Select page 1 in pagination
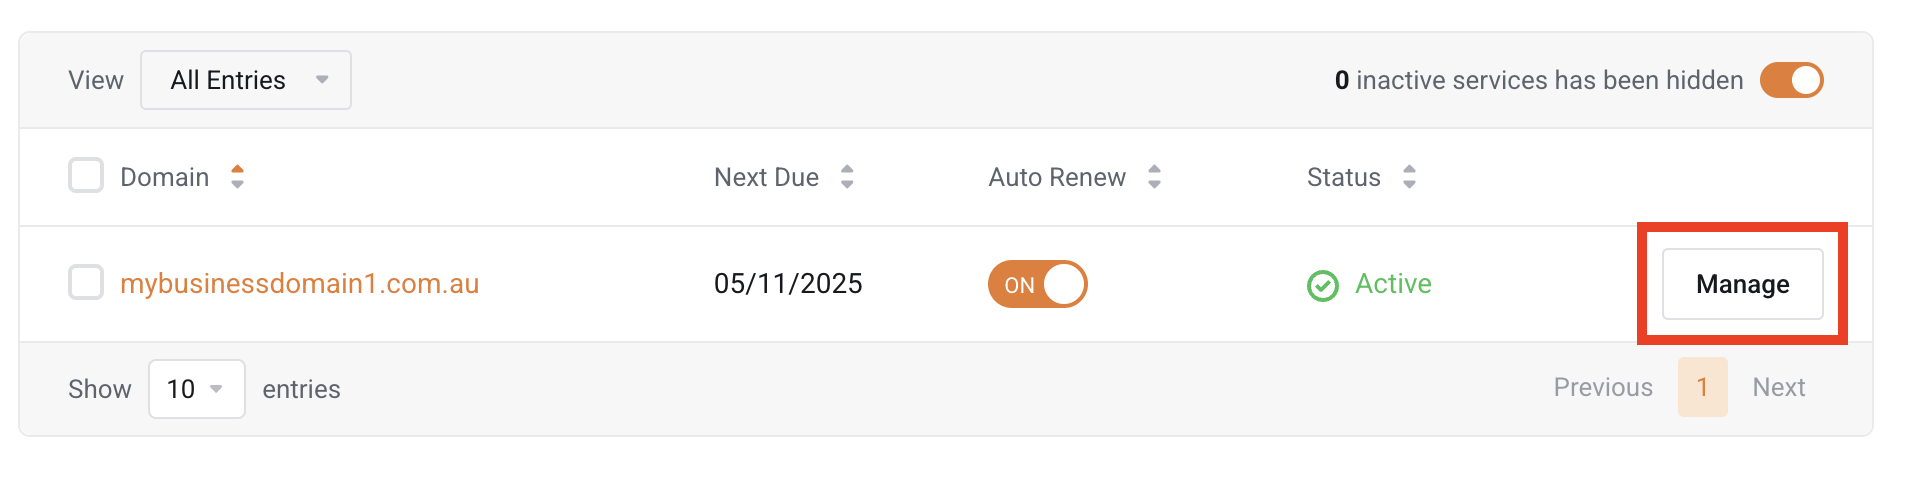 click(1702, 388)
